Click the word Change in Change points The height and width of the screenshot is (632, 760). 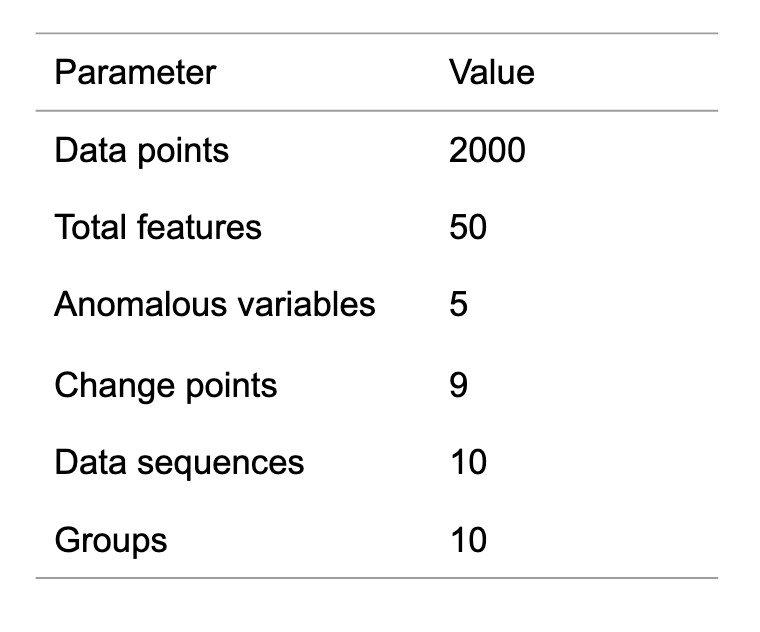click(114, 387)
